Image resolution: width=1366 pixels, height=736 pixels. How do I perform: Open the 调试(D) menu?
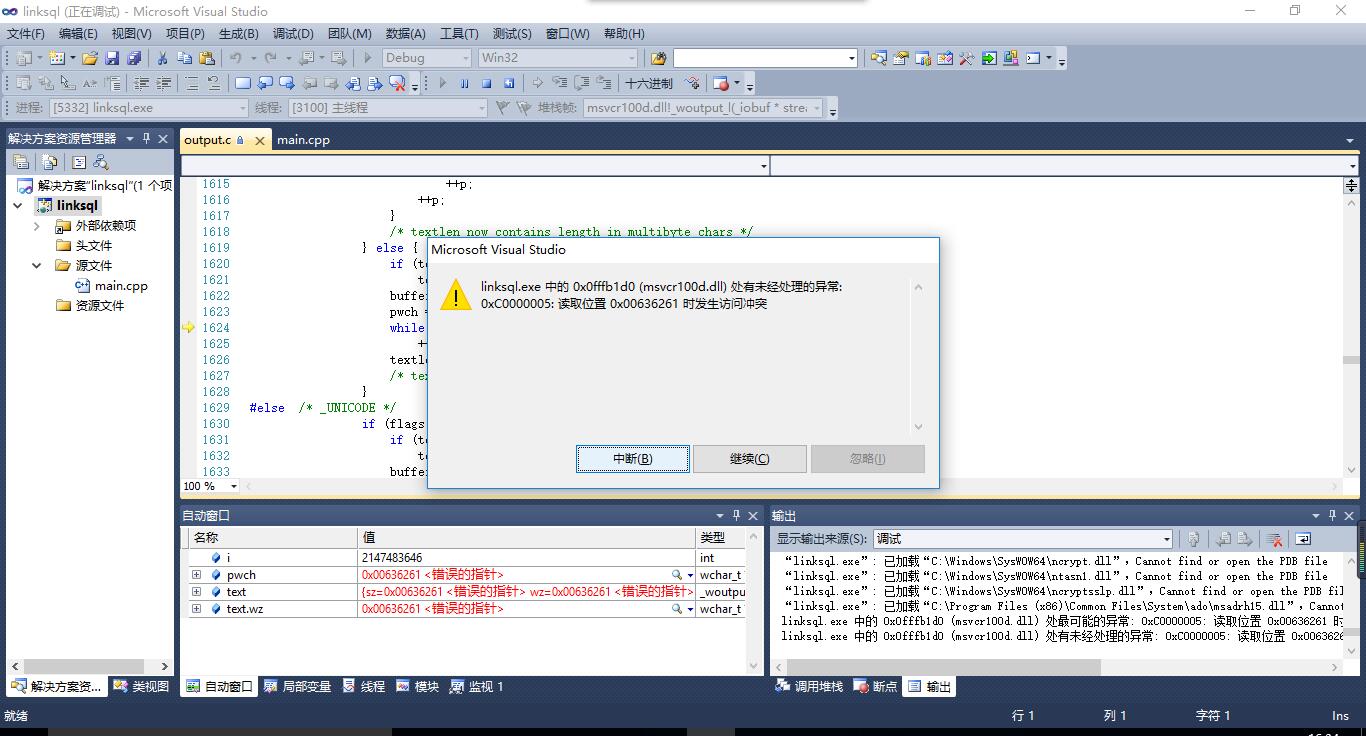[x=293, y=33]
